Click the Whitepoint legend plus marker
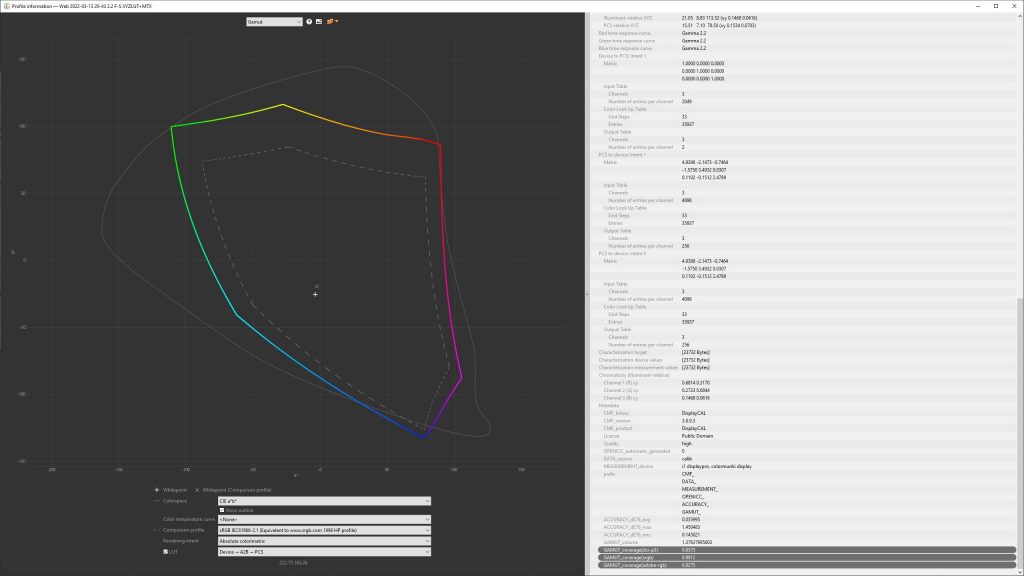This screenshot has width=1024, height=576. [x=157, y=490]
